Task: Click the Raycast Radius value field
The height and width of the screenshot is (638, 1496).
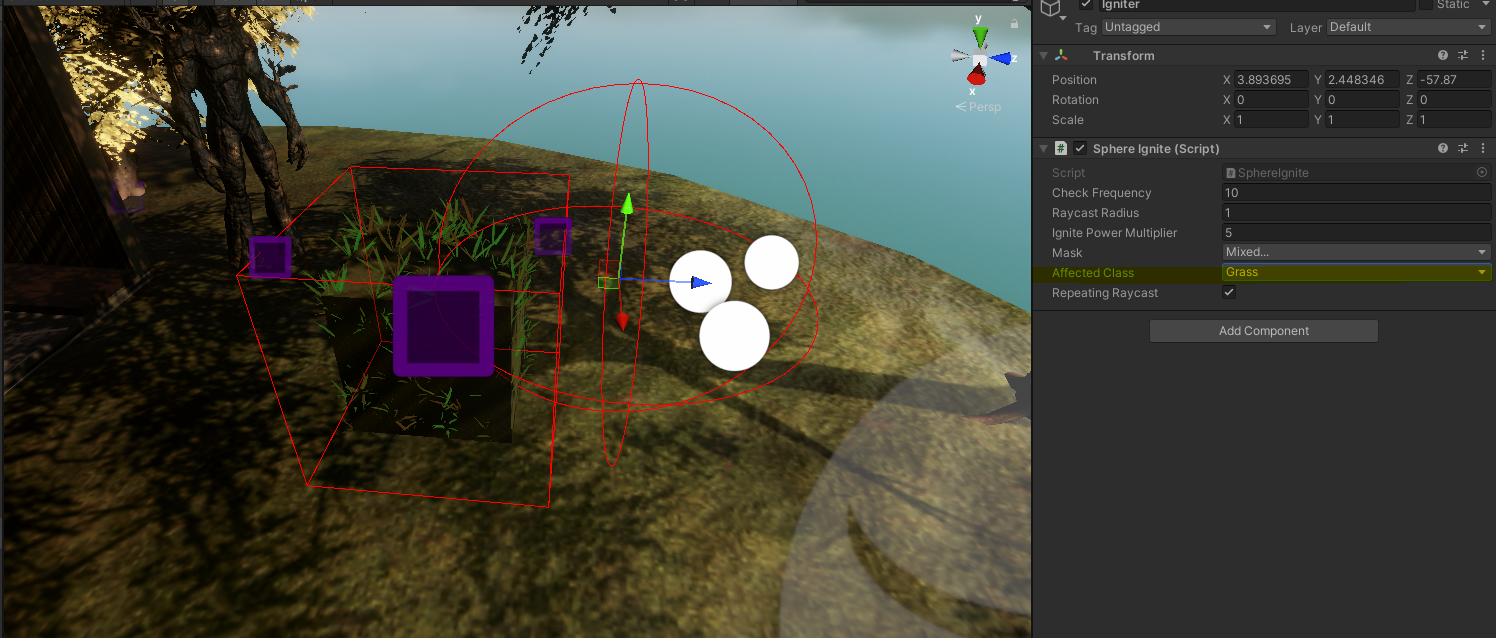Action: 1356,213
